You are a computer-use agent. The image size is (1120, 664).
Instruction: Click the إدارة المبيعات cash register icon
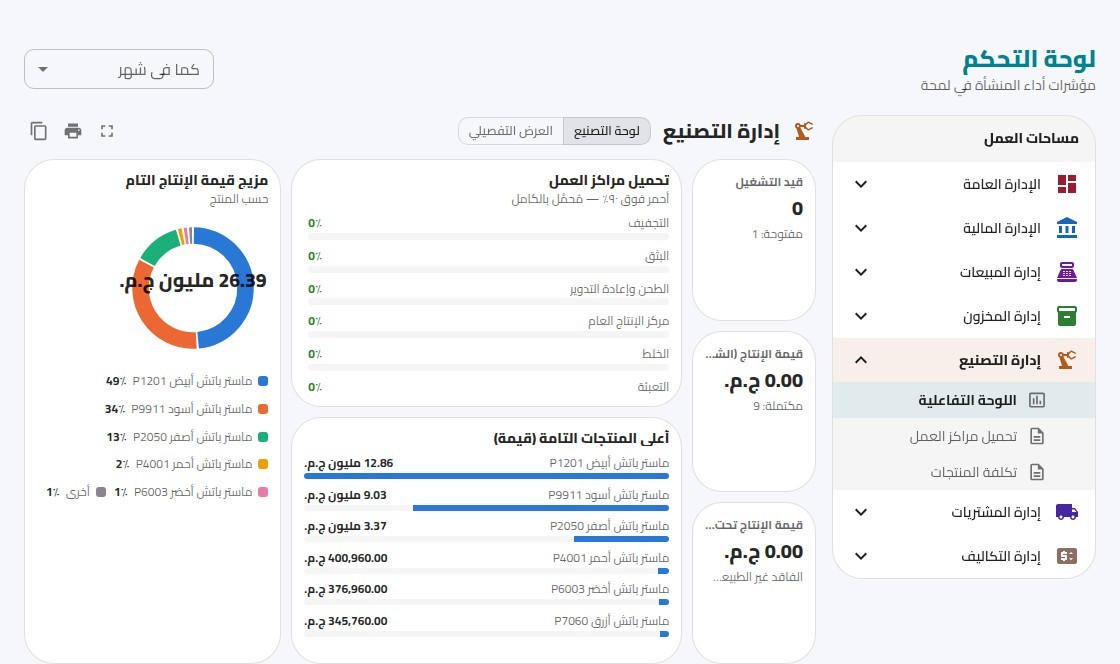[x=1066, y=272]
